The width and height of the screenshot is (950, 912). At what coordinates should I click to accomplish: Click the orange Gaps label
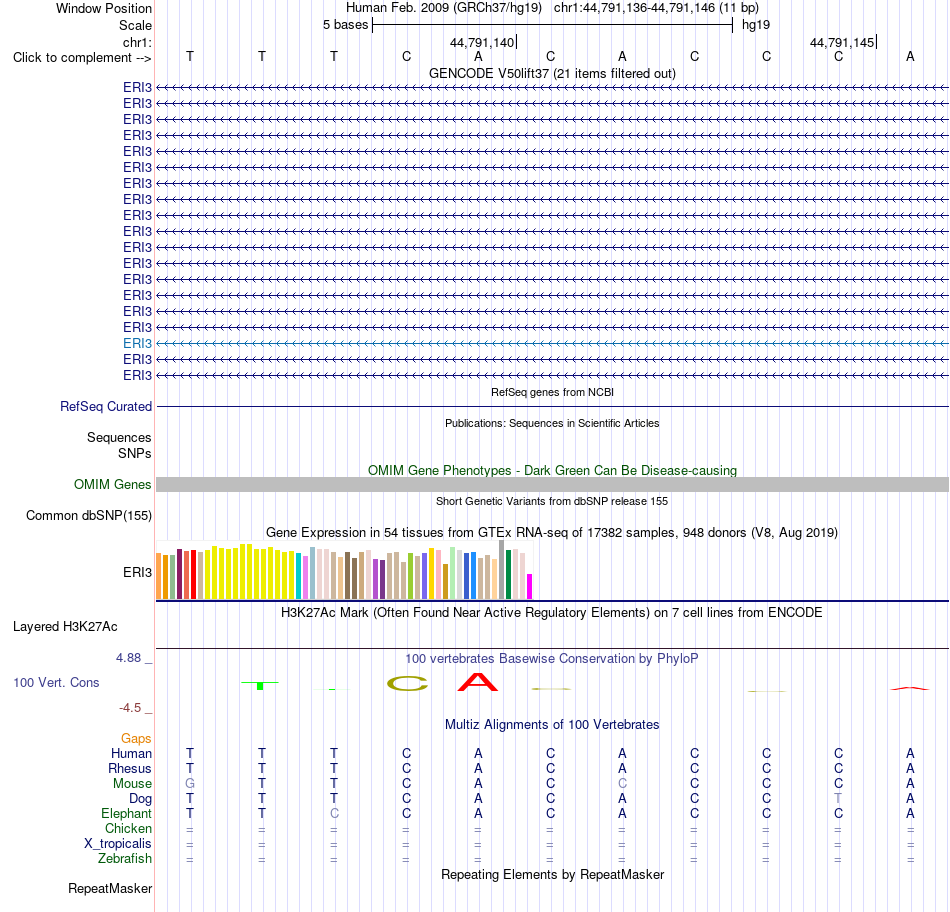[x=136, y=738]
